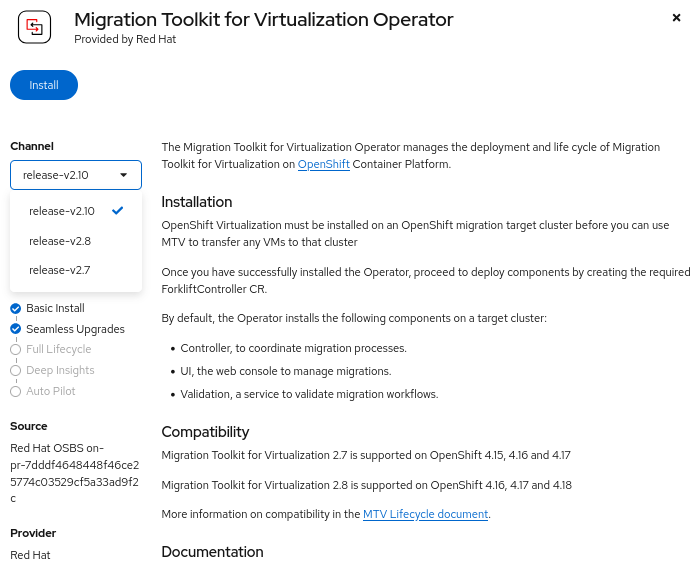Click the Compatibility section heading
This screenshot has width=698, height=562.
(205, 432)
